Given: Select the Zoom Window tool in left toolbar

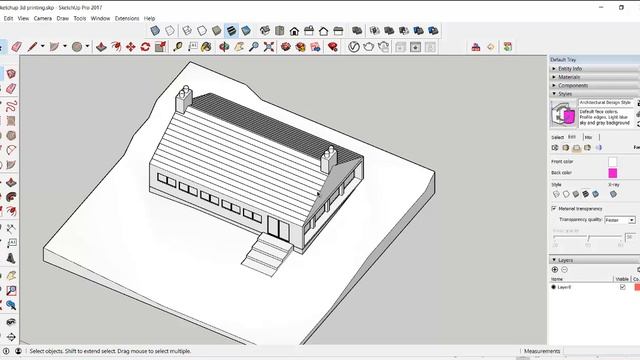Looking at the screenshot, I should point(11,291).
